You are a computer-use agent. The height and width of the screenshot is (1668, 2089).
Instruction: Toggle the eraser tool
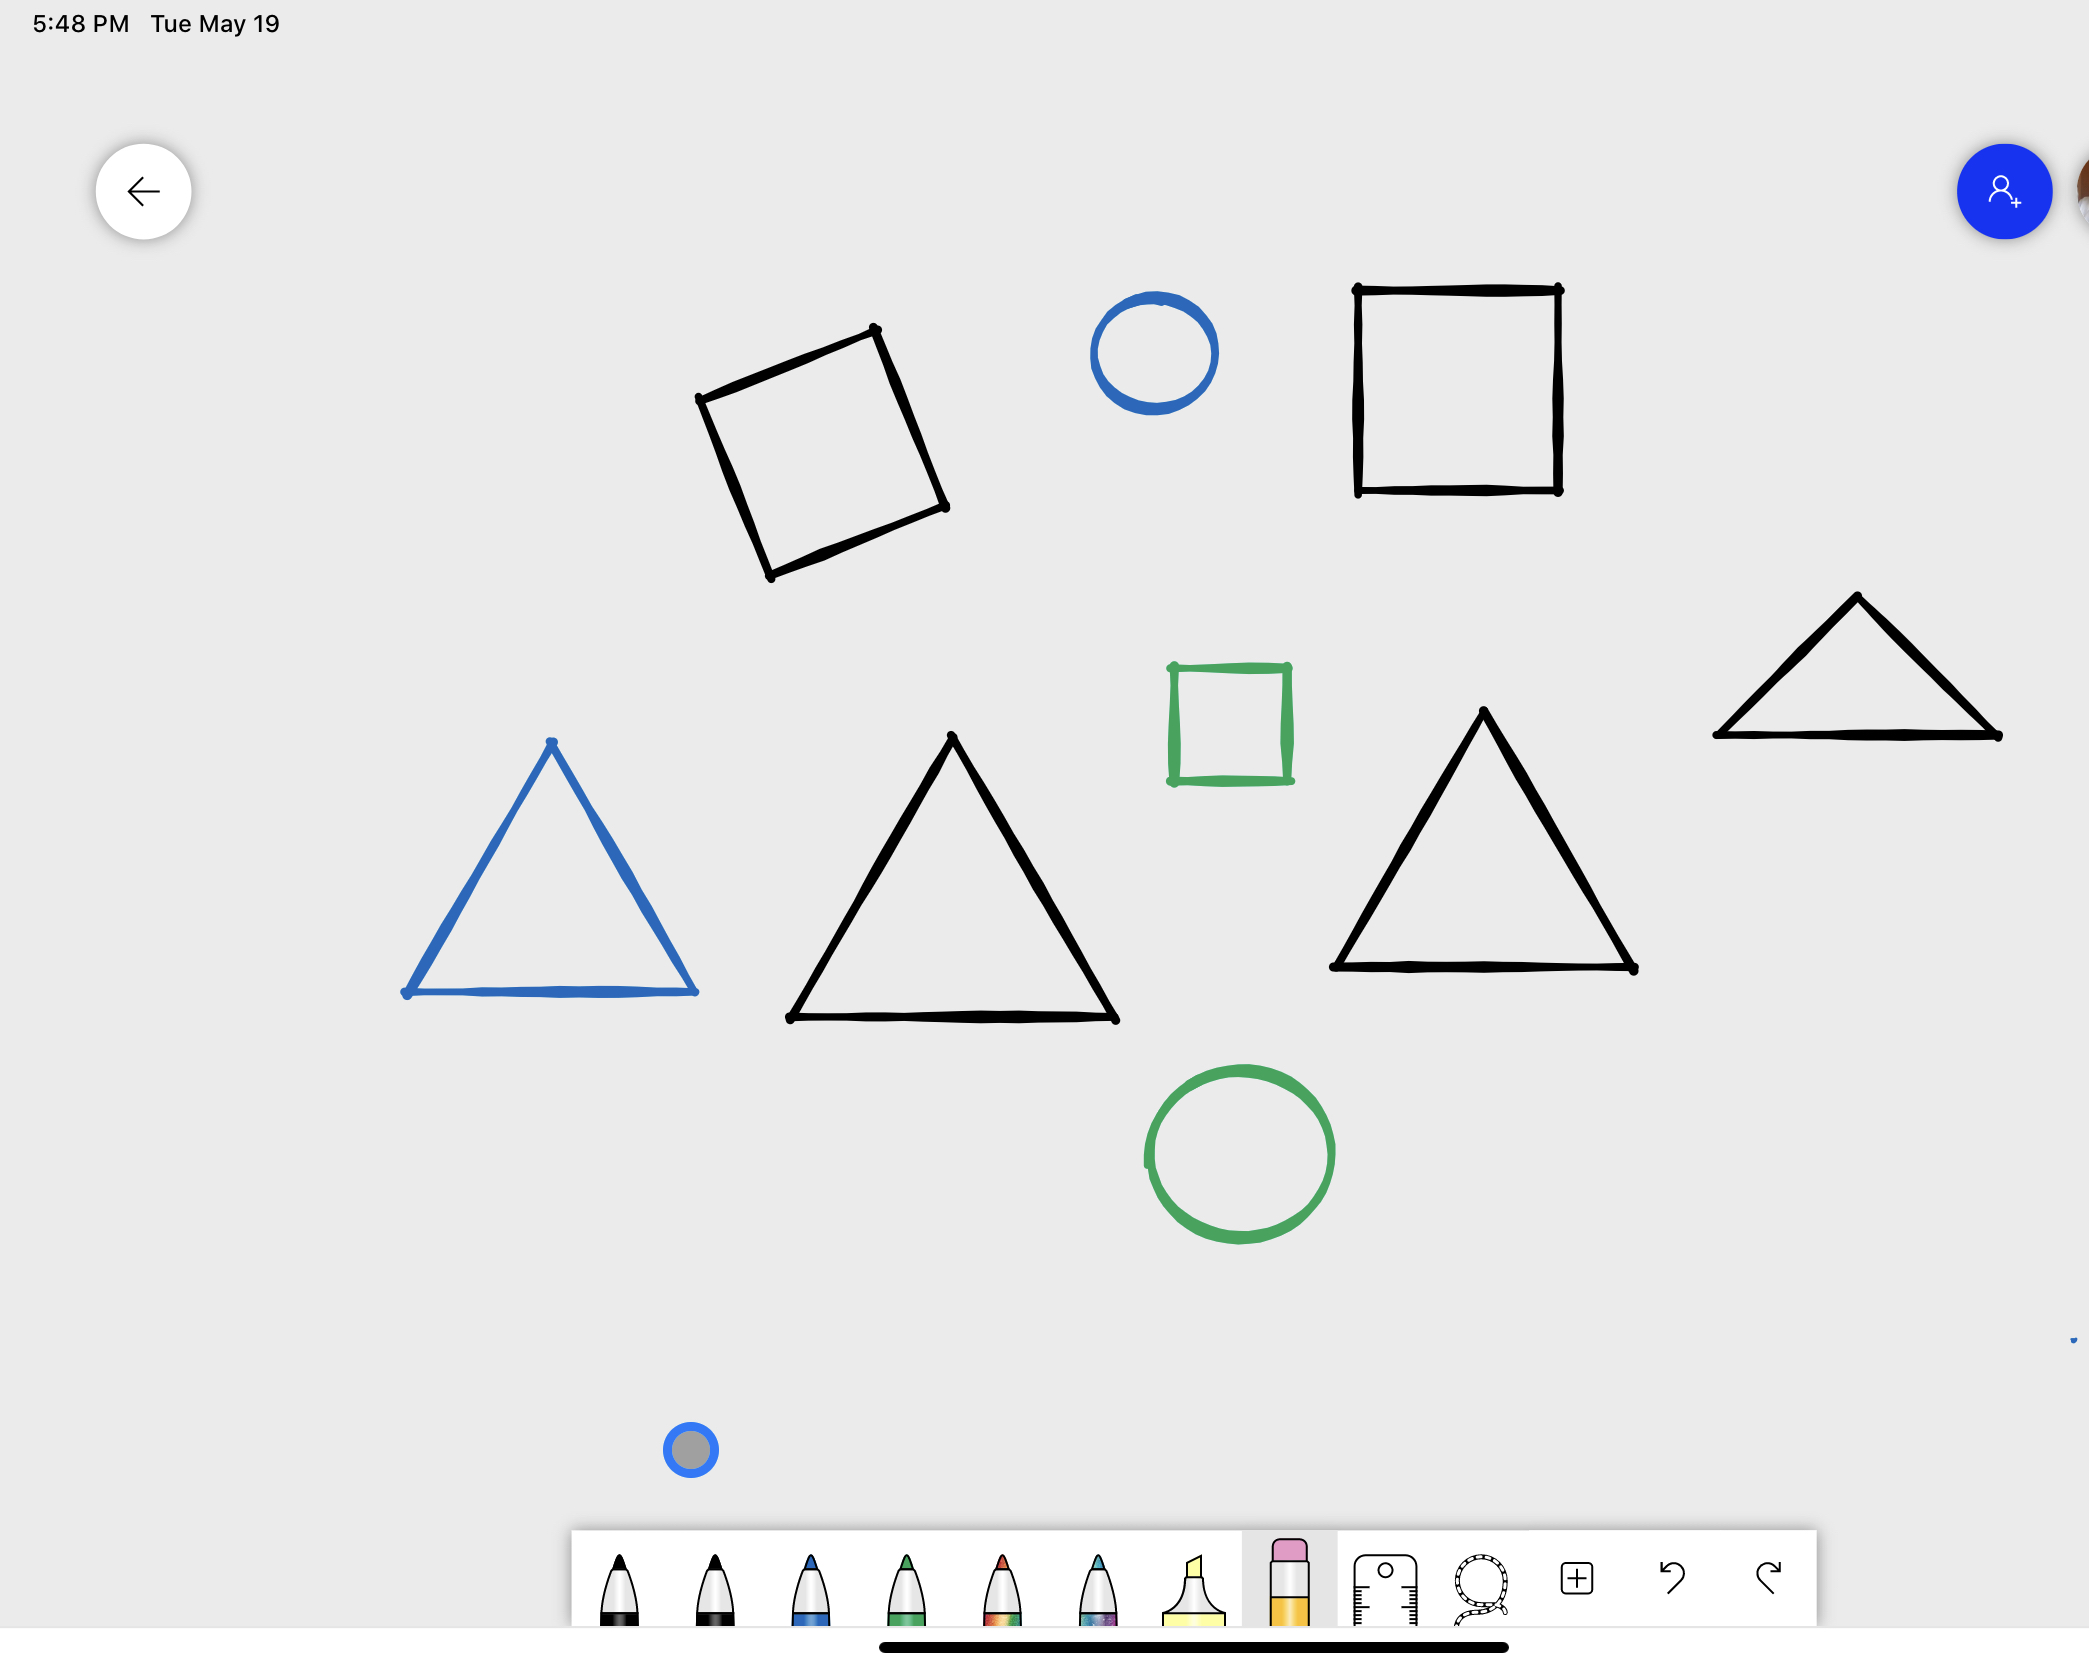pyautogui.click(x=1289, y=1582)
